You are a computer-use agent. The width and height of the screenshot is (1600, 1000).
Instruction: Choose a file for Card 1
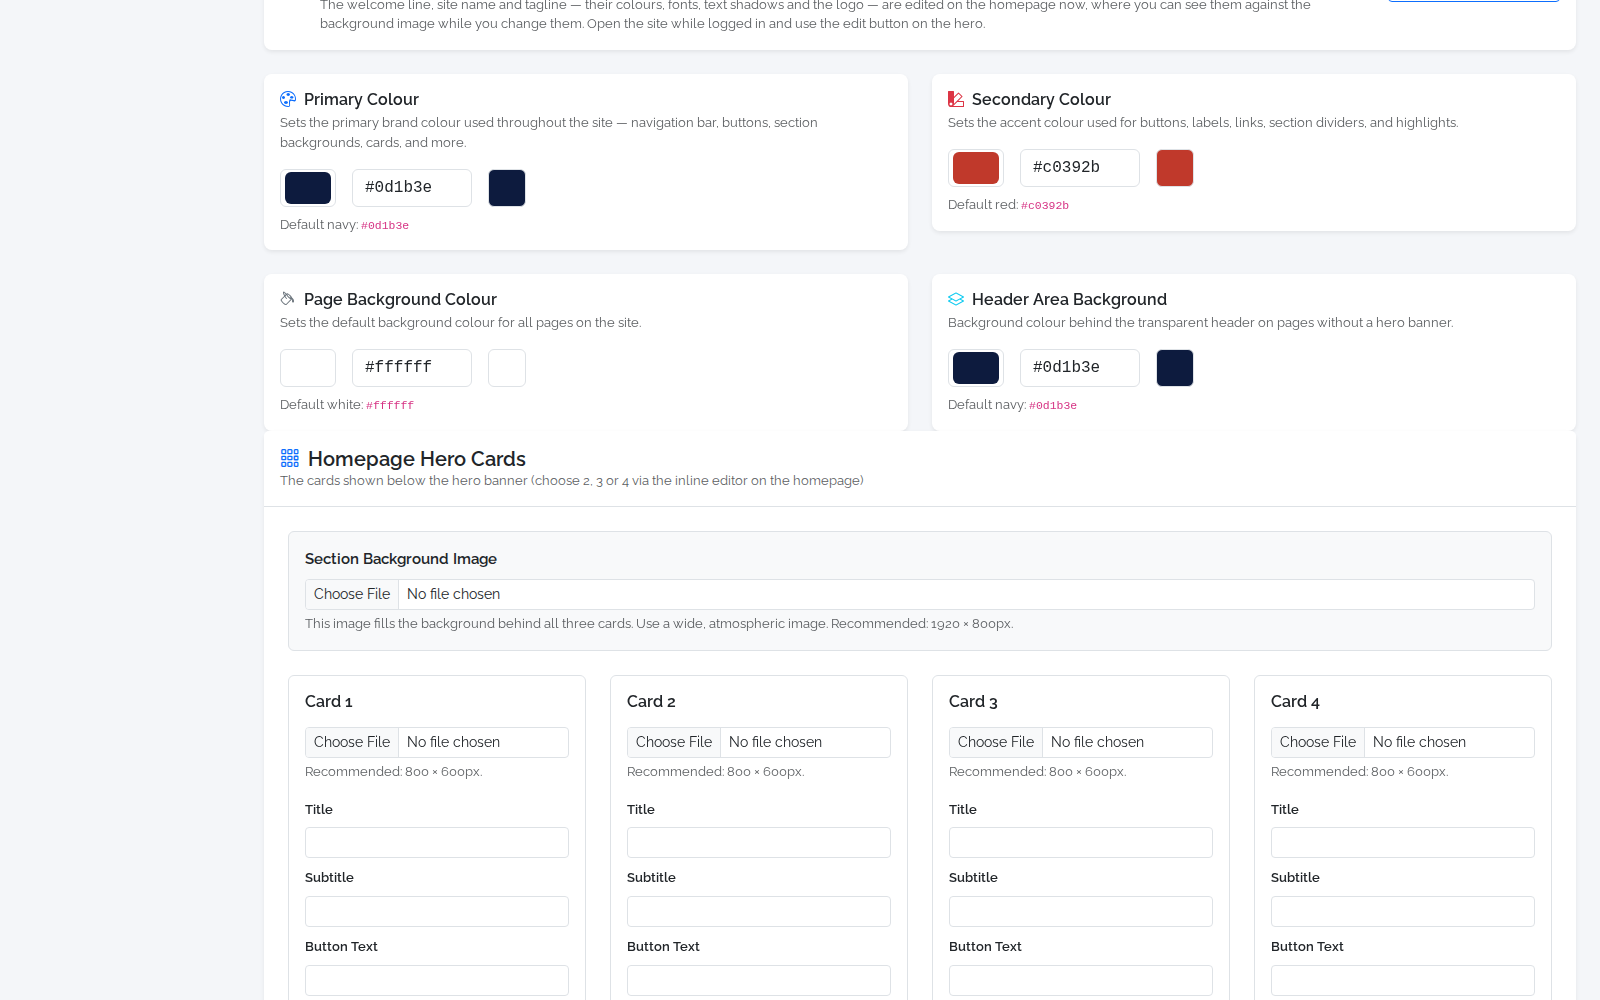pos(352,742)
